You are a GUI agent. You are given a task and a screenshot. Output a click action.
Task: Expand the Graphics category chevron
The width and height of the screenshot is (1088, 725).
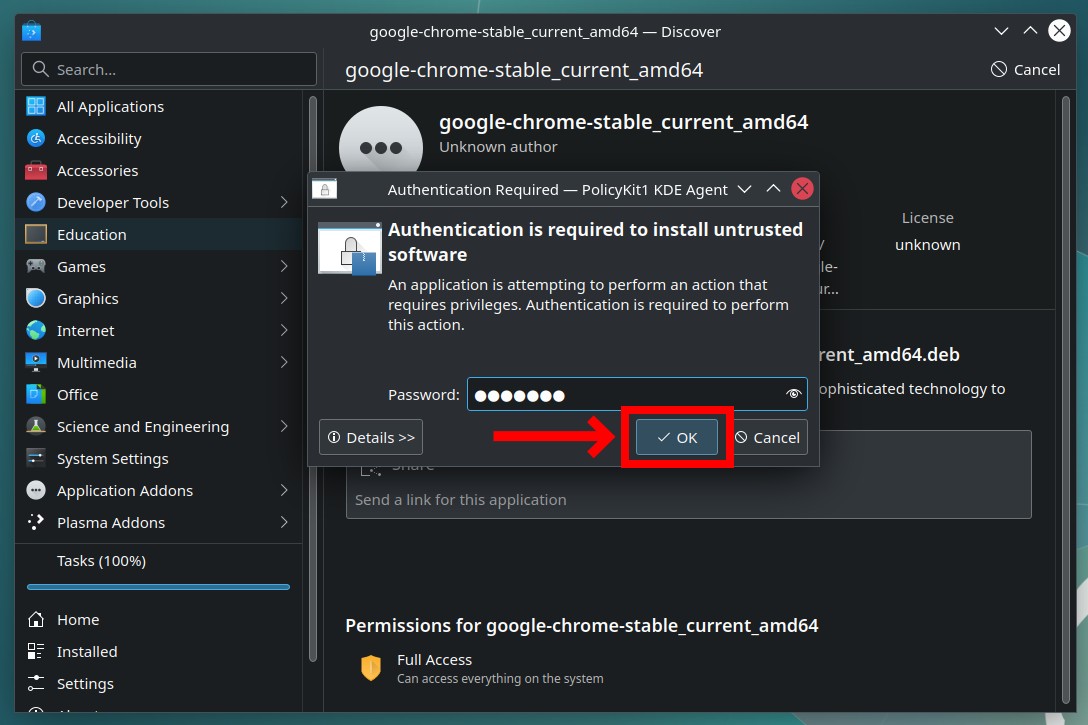284,298
